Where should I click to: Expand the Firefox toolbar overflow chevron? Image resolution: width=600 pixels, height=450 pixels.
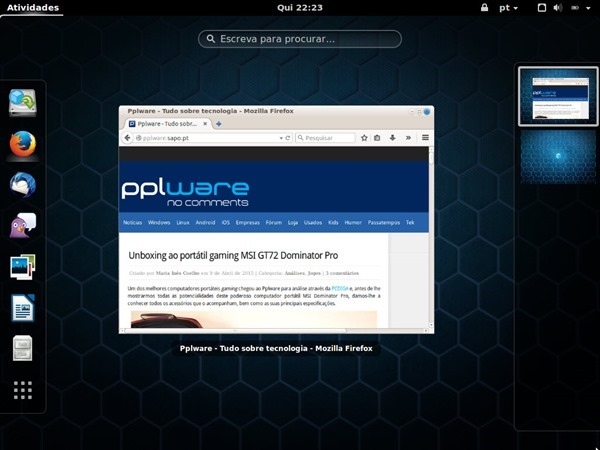[408, 138]
